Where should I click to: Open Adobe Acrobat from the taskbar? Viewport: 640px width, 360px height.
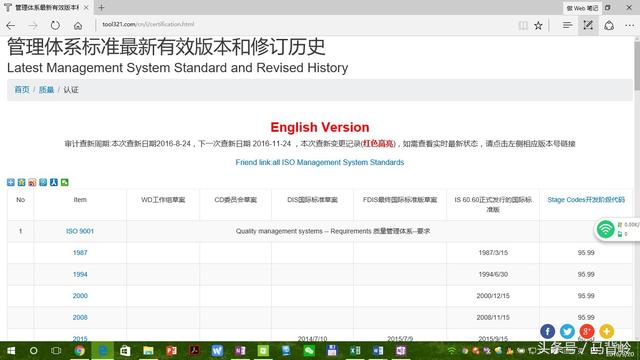pos(194,351)
